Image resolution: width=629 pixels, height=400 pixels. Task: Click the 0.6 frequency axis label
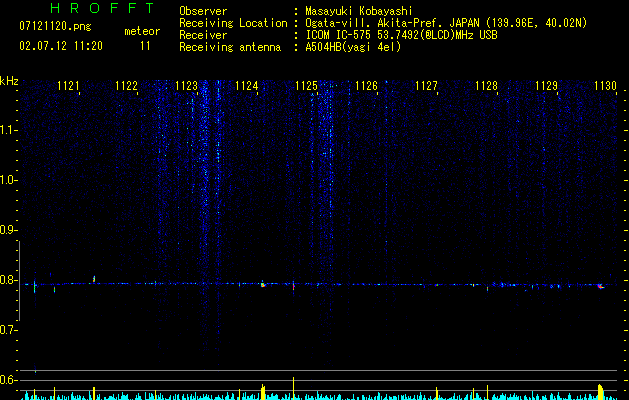tap(8, 380)
